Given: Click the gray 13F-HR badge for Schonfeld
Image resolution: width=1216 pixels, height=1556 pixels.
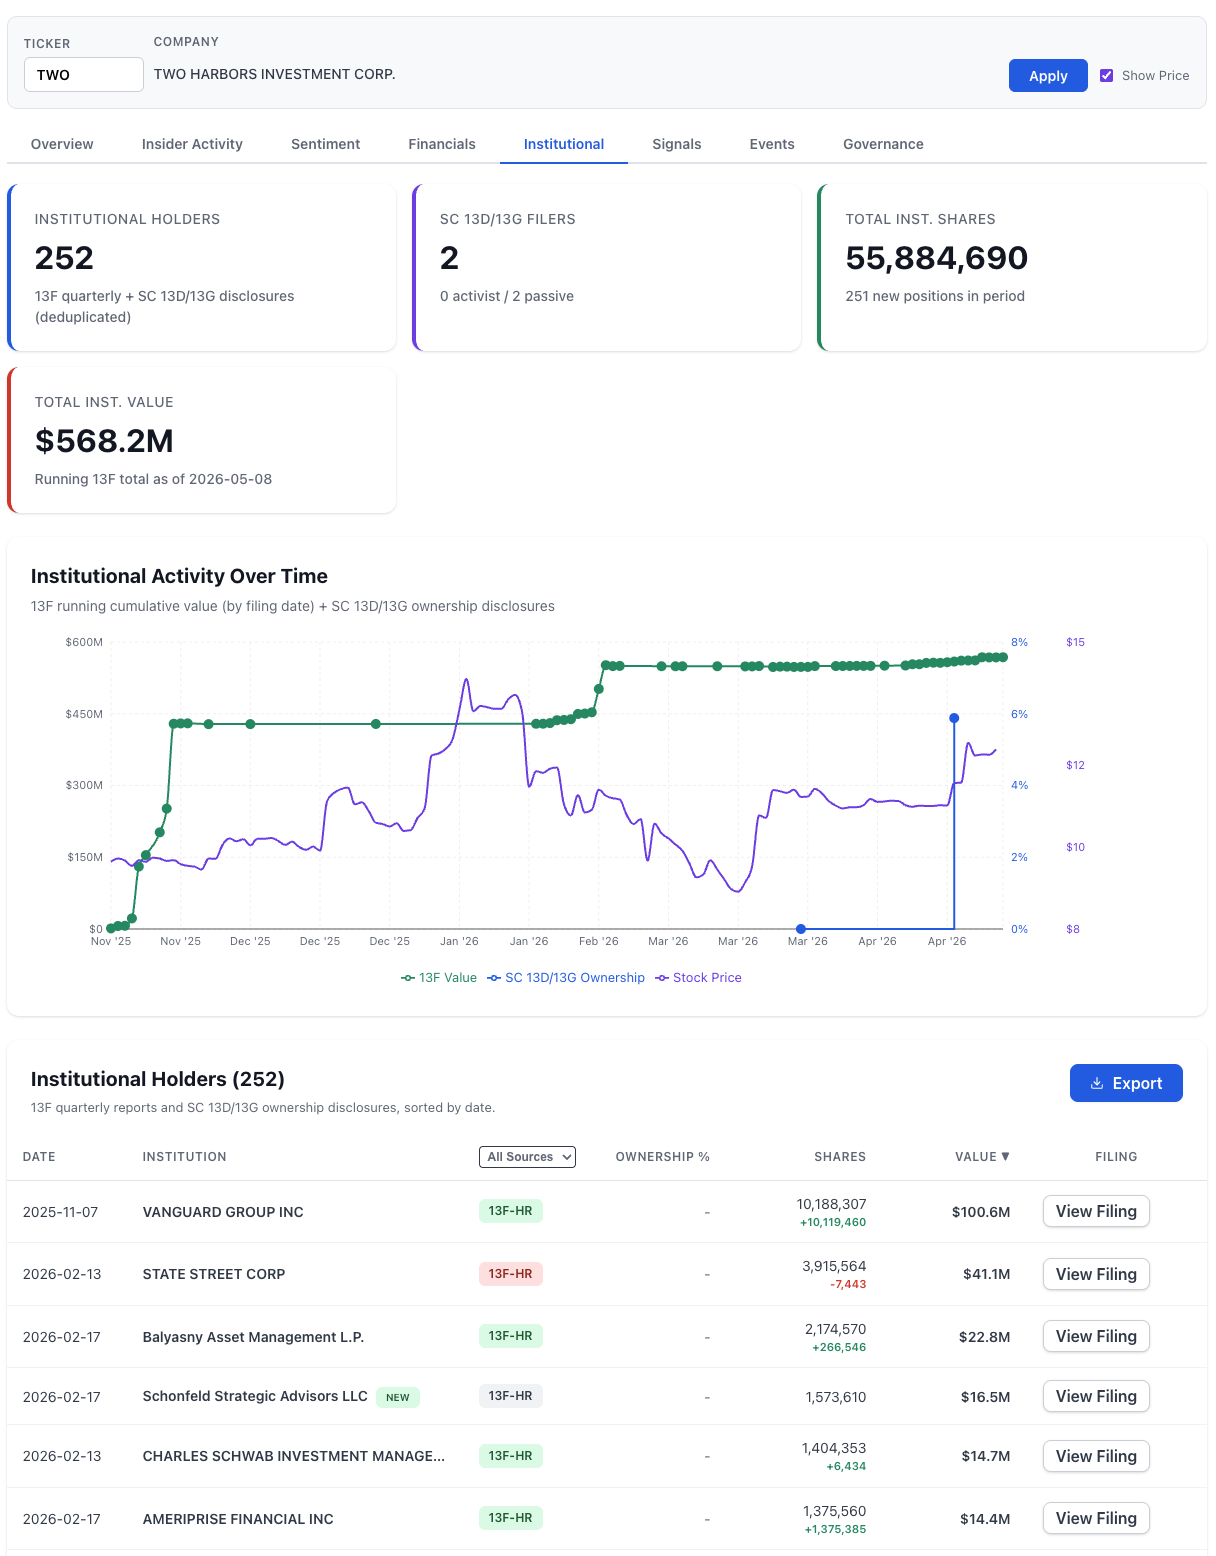Looking at the screenshot, I should pyautogui.click(x=510, y=1396).
